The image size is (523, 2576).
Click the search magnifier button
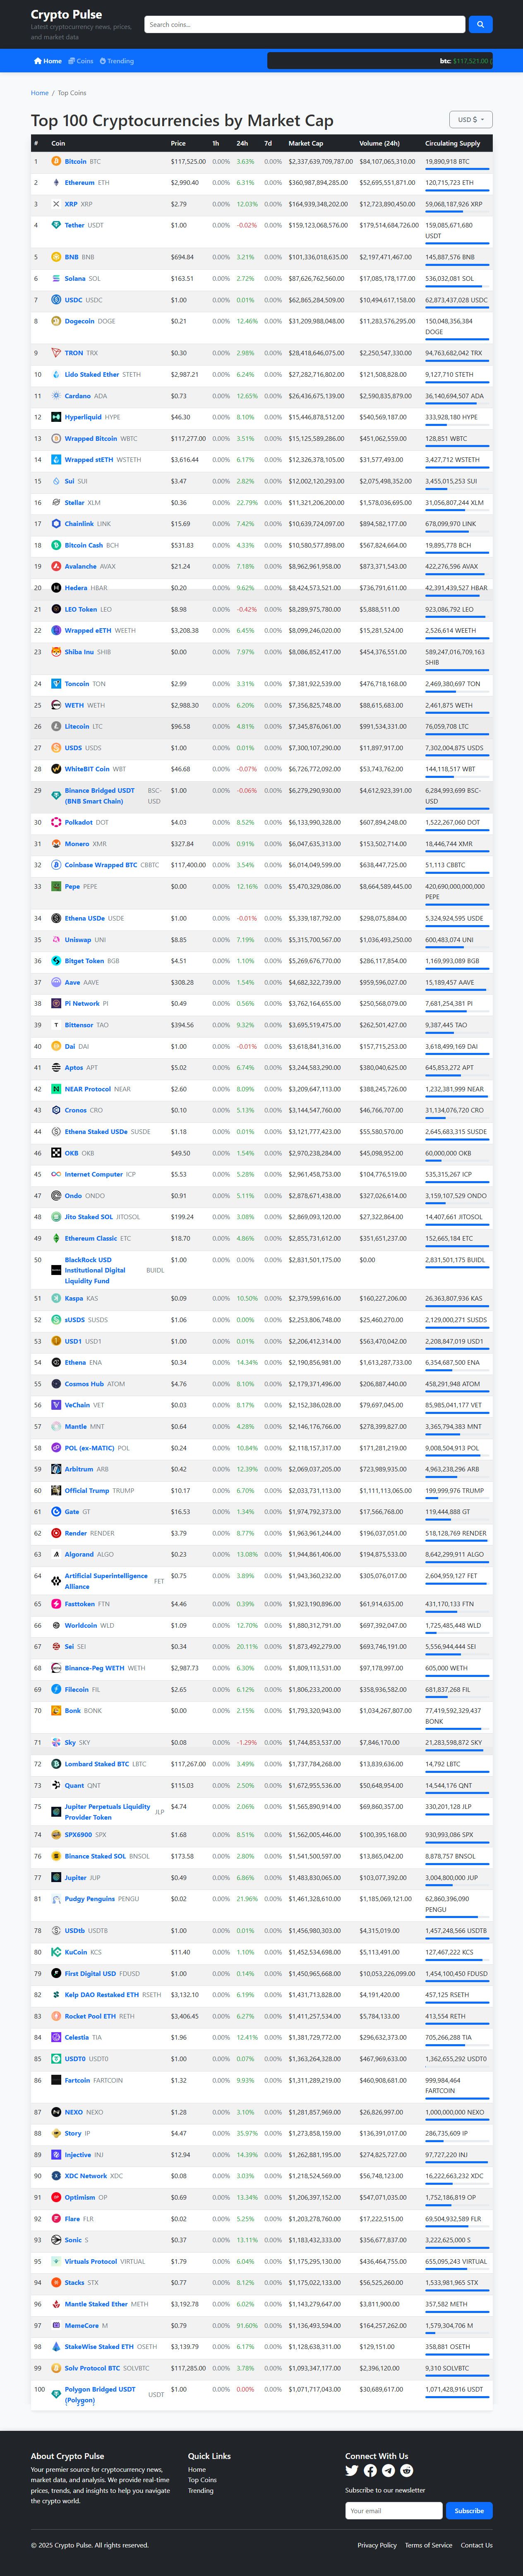479,24
